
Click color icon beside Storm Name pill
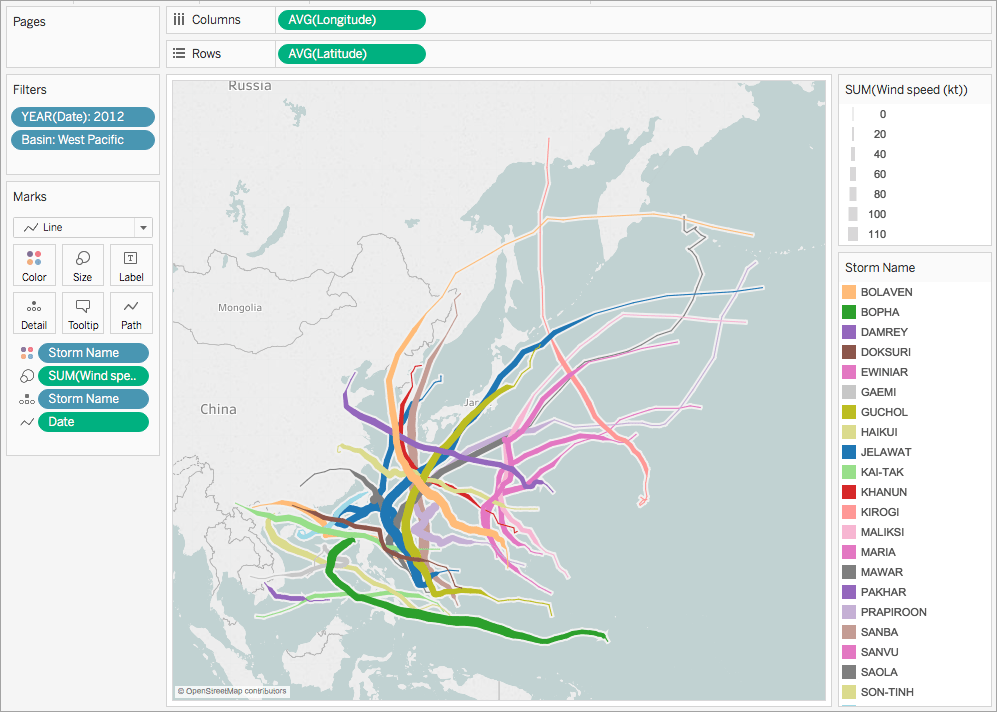tap(27, 353)
